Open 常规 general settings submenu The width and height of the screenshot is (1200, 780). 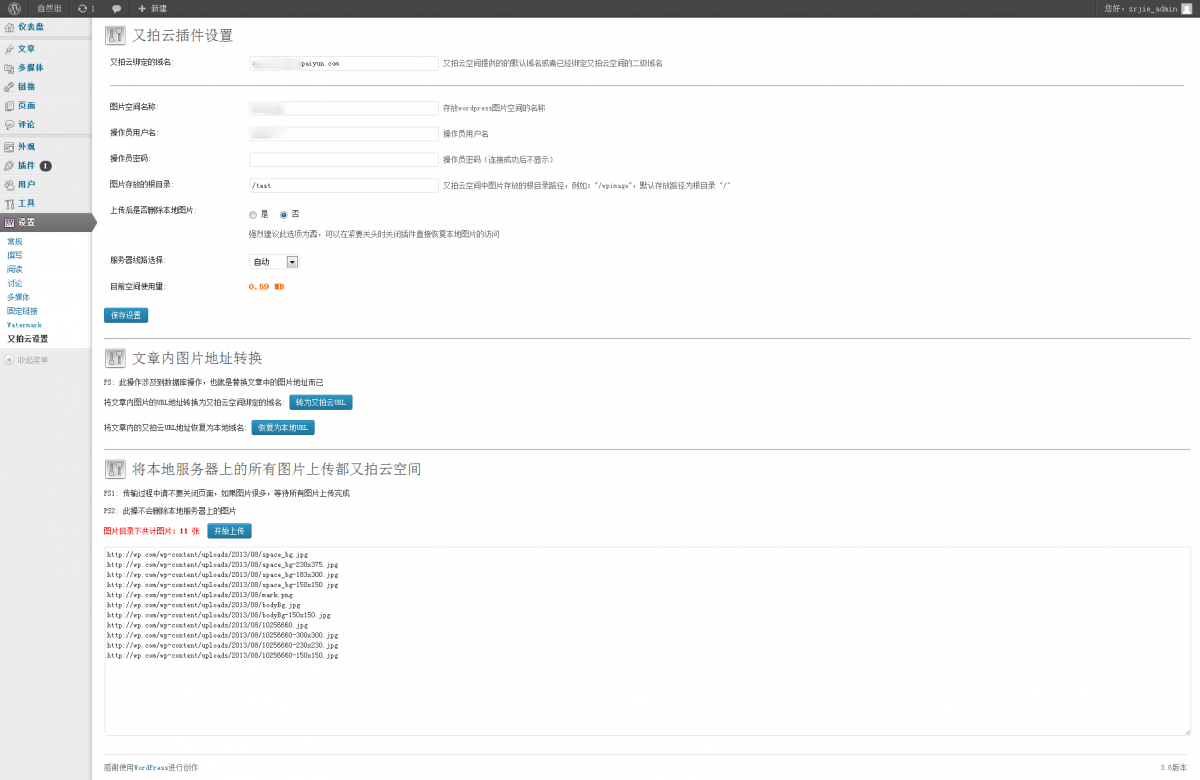[x=14, y=241]
